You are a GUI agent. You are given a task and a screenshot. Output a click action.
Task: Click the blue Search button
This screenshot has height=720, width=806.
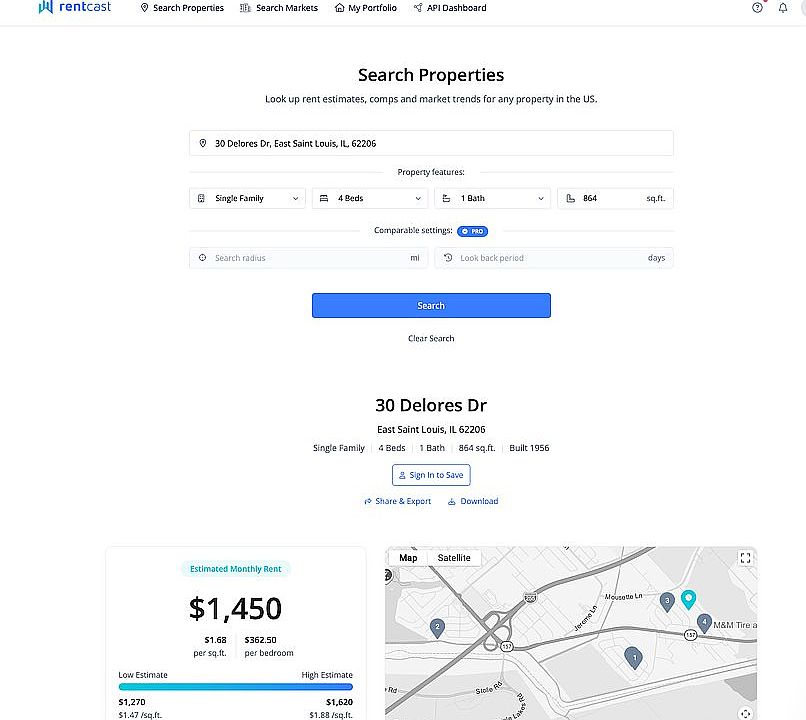[x=431, y=306]
